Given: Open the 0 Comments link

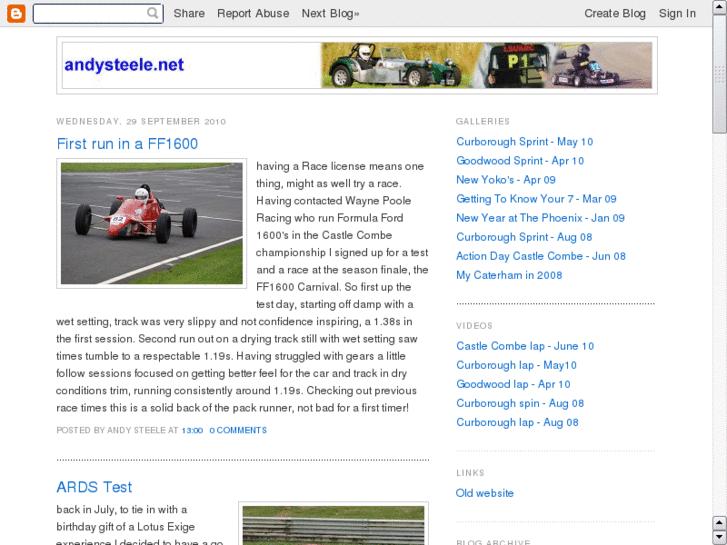Looking at the screenshot, I should (238, 430).
